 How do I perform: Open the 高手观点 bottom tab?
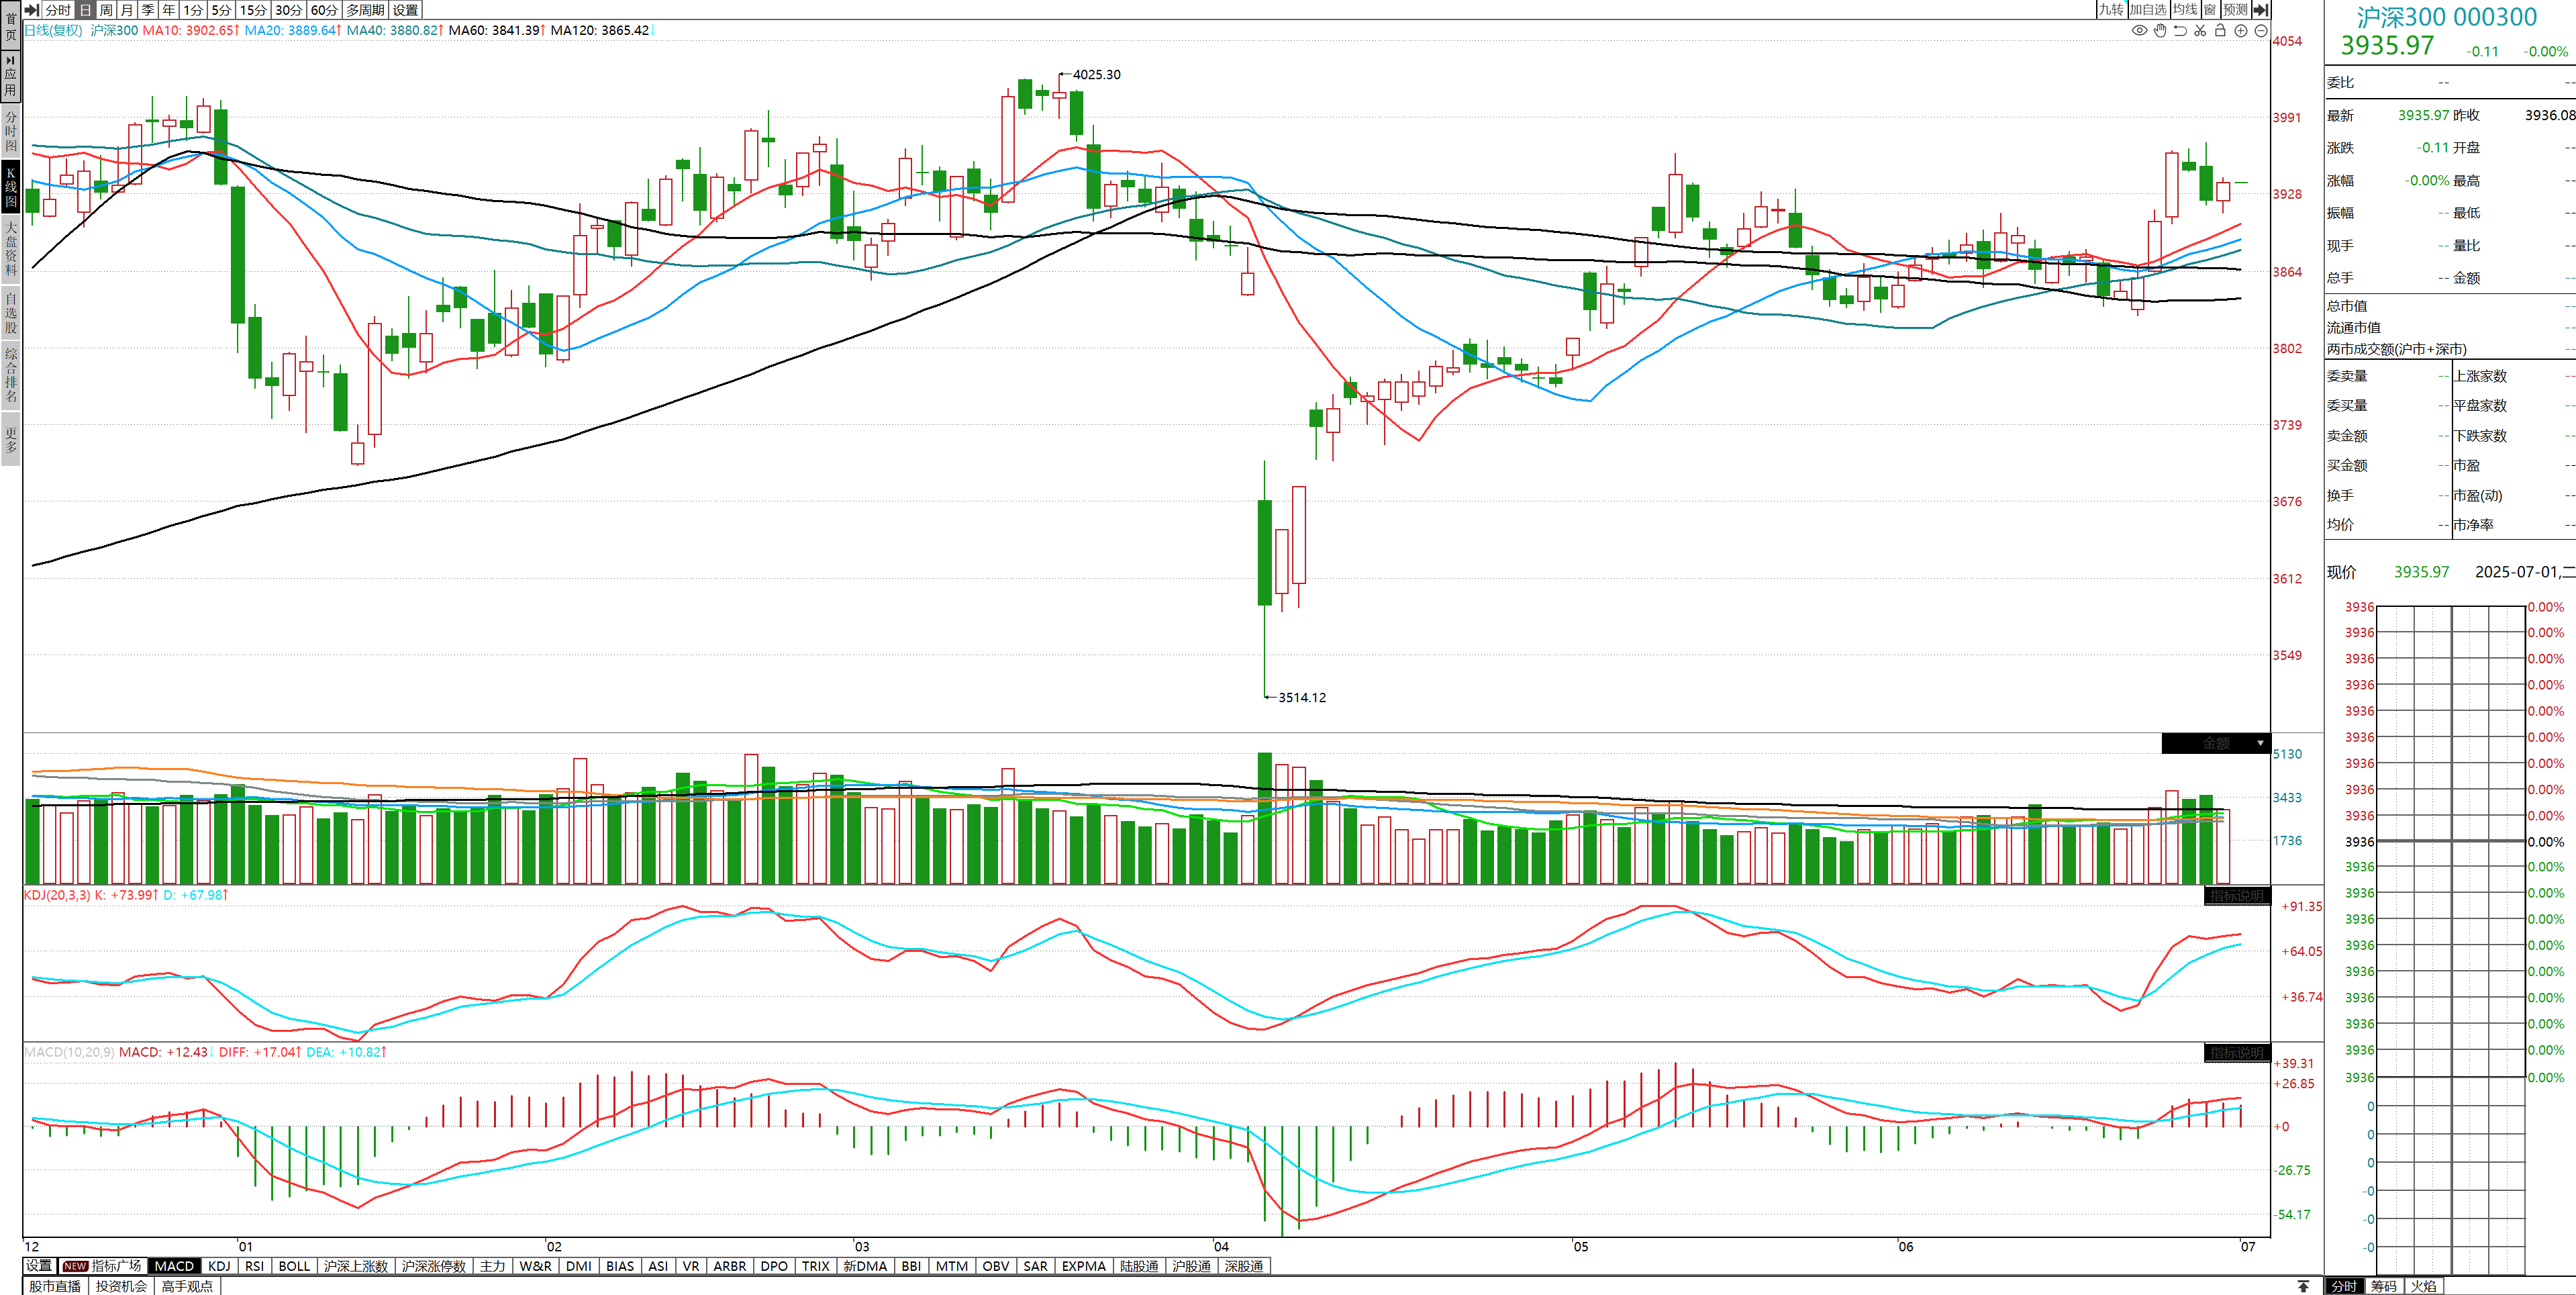[187, 1286]
